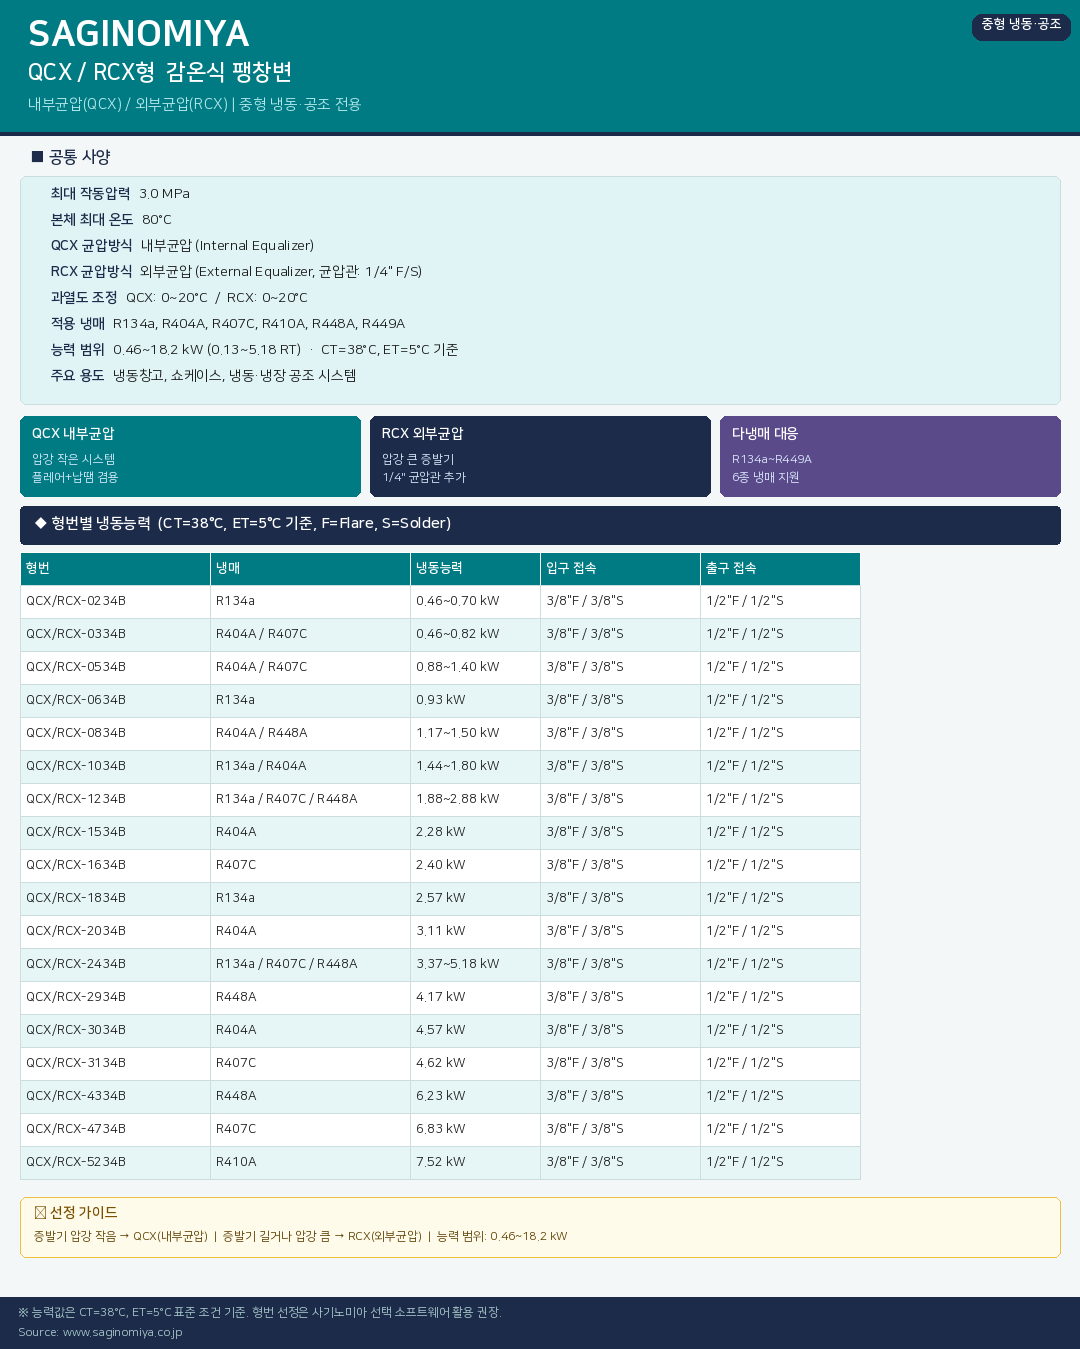The width and height of the screenshot is (1080, 1349).
Task: Click the SAGINOMIYA title
Action: click(x=138, y=34)
